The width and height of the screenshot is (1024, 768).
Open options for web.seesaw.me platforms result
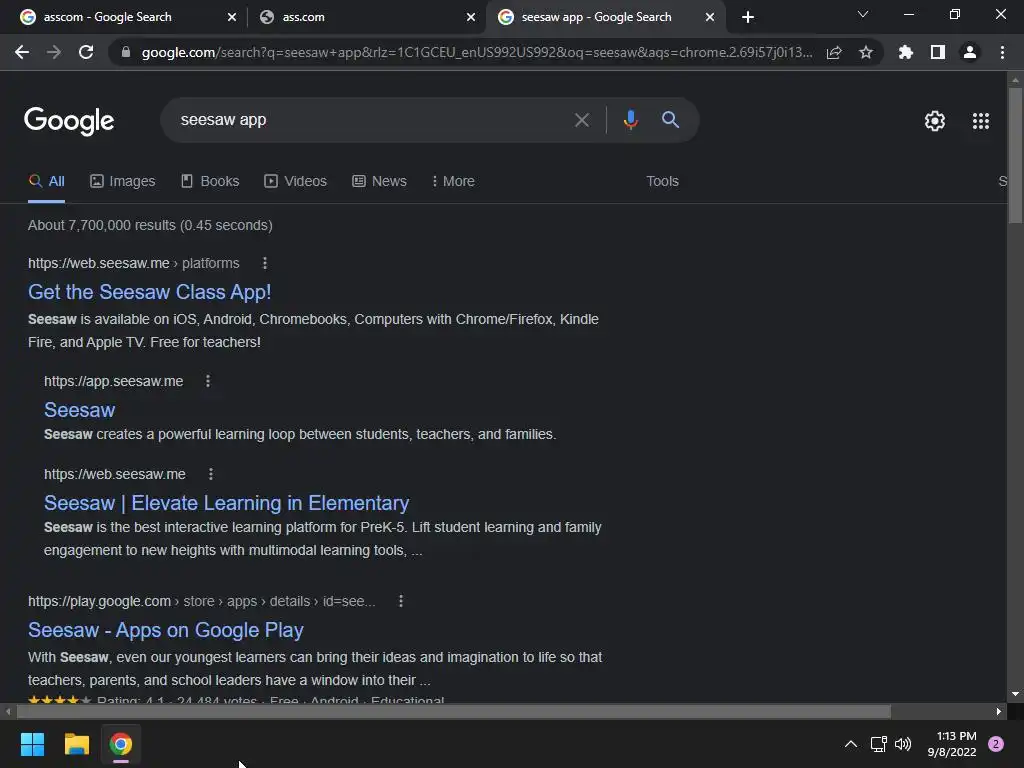pyautogui.click(x=264, y=263)
